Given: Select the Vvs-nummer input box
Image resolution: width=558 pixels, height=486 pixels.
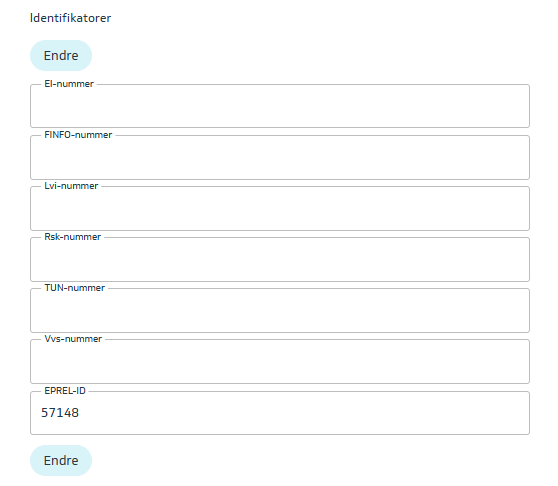Looking at the screenshot, I should point(280,361).
